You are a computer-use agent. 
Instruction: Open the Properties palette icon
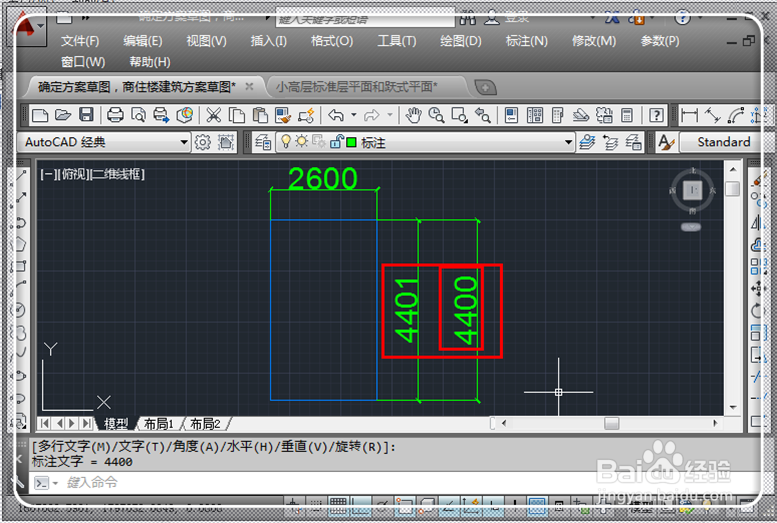(511, 116)
